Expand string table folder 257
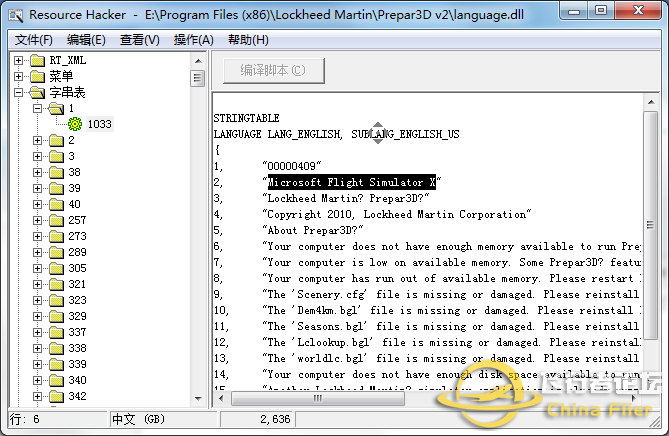Image resolution: width=669 pixels, height=436 pixels. click(x=38, y=221)
